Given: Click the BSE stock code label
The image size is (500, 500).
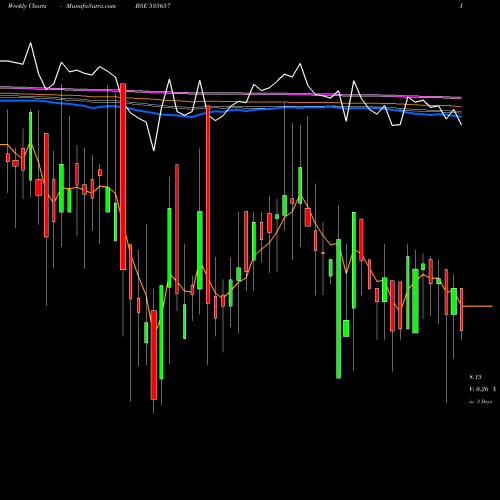Looking at the screenshot, I should 153,6.
